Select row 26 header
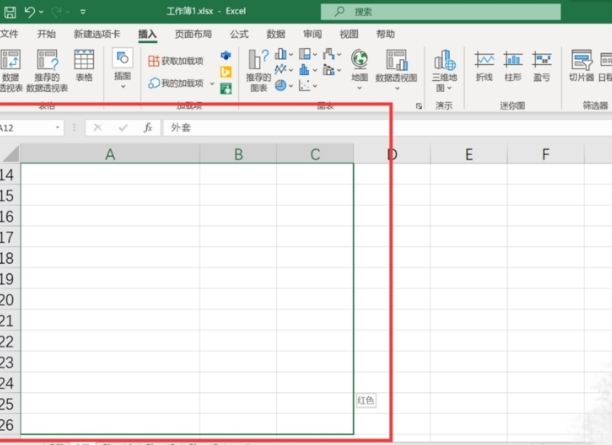 pos(10,425)
